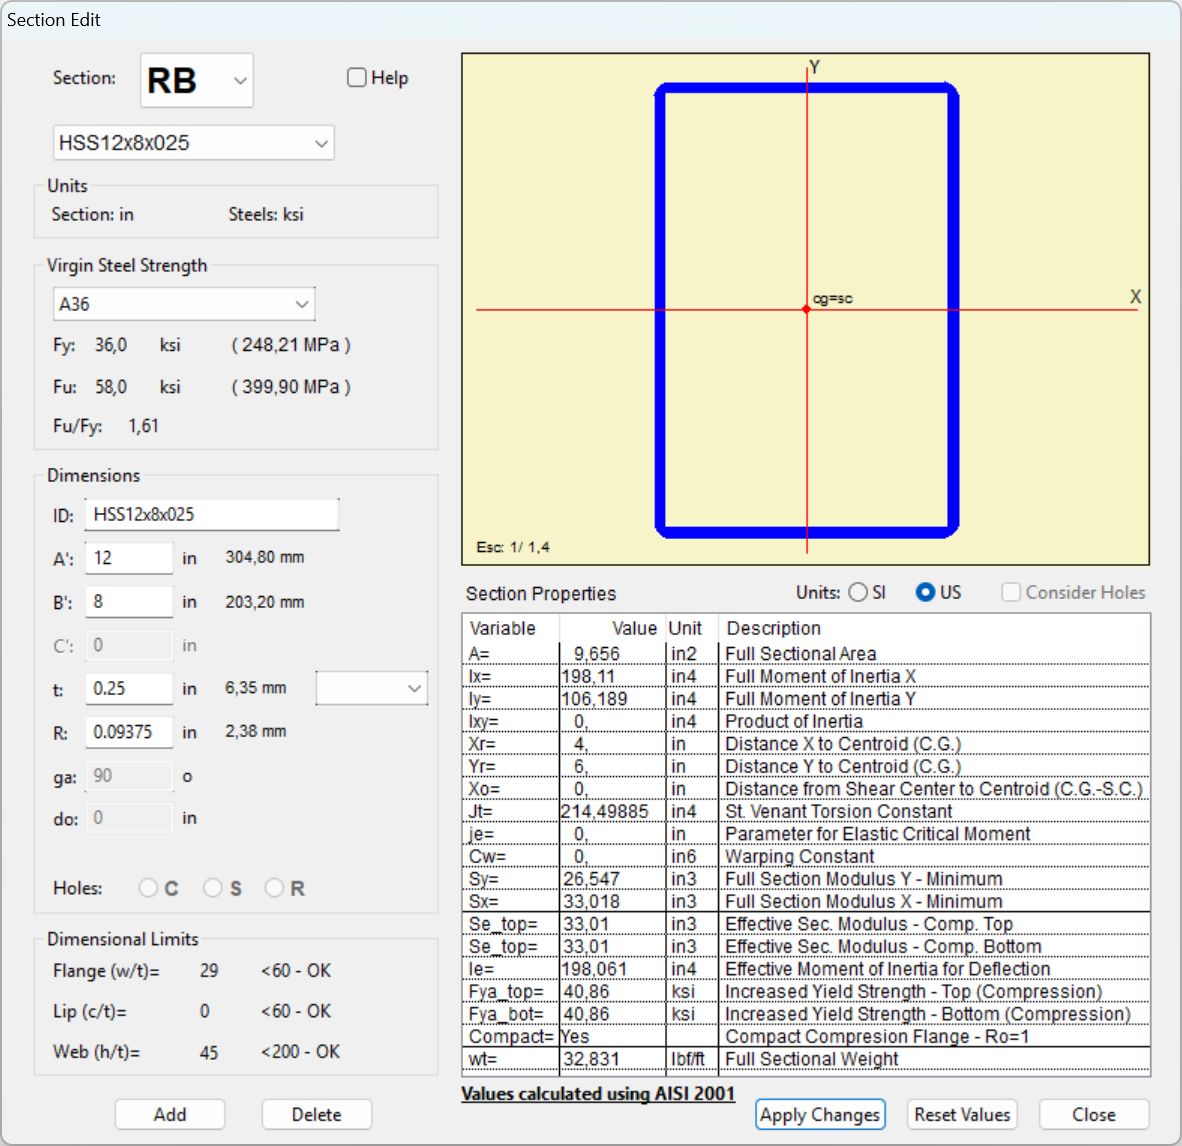The image size is (1182, 1146).
Task: Click the centroid marker in section preview
Action: [x=807, y=309]
